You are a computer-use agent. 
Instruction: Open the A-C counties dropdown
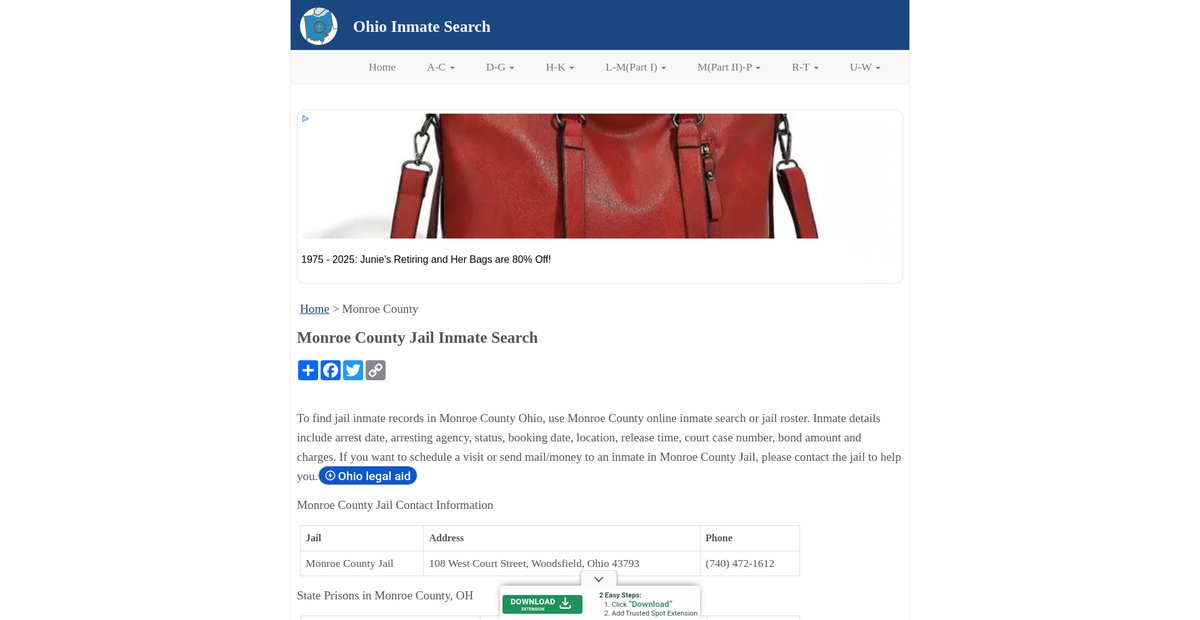click(441, 67)
